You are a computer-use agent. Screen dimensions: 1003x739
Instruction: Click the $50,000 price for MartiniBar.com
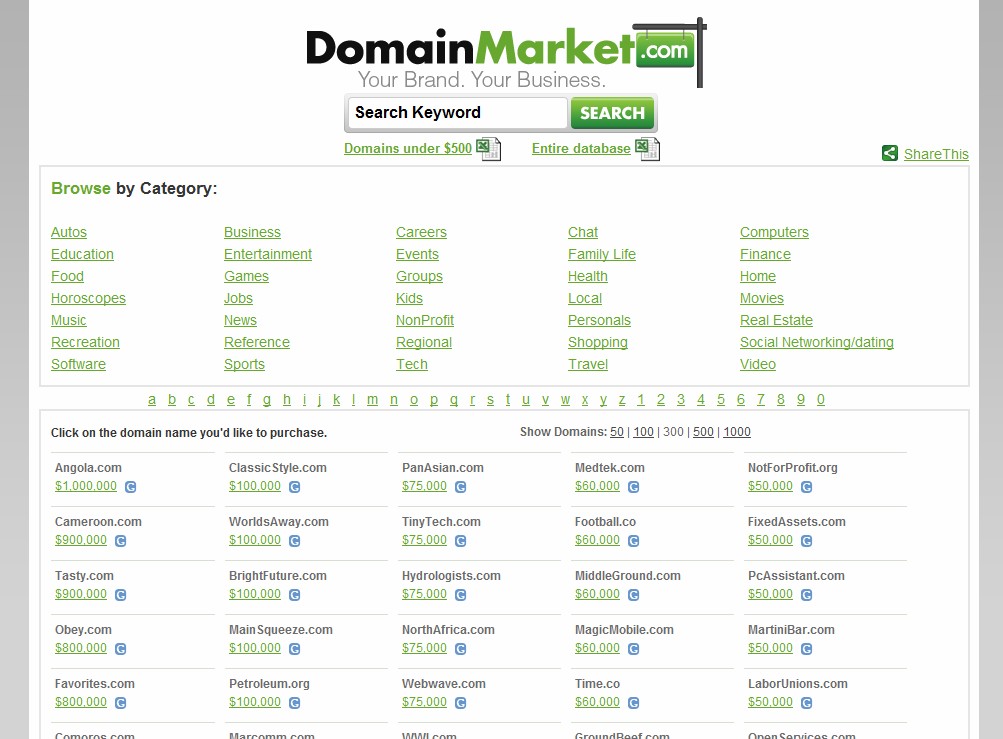coord(770,648)
